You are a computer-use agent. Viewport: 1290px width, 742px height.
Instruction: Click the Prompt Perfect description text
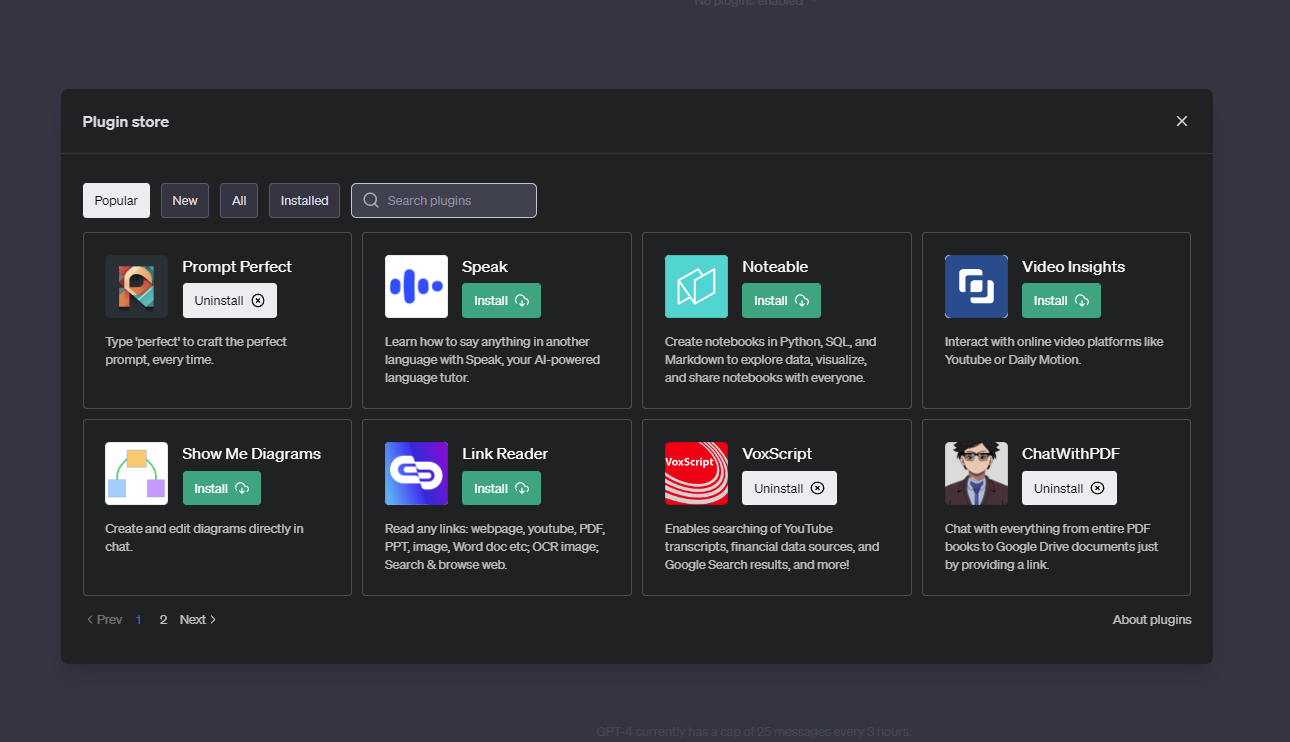pos(196,351)
